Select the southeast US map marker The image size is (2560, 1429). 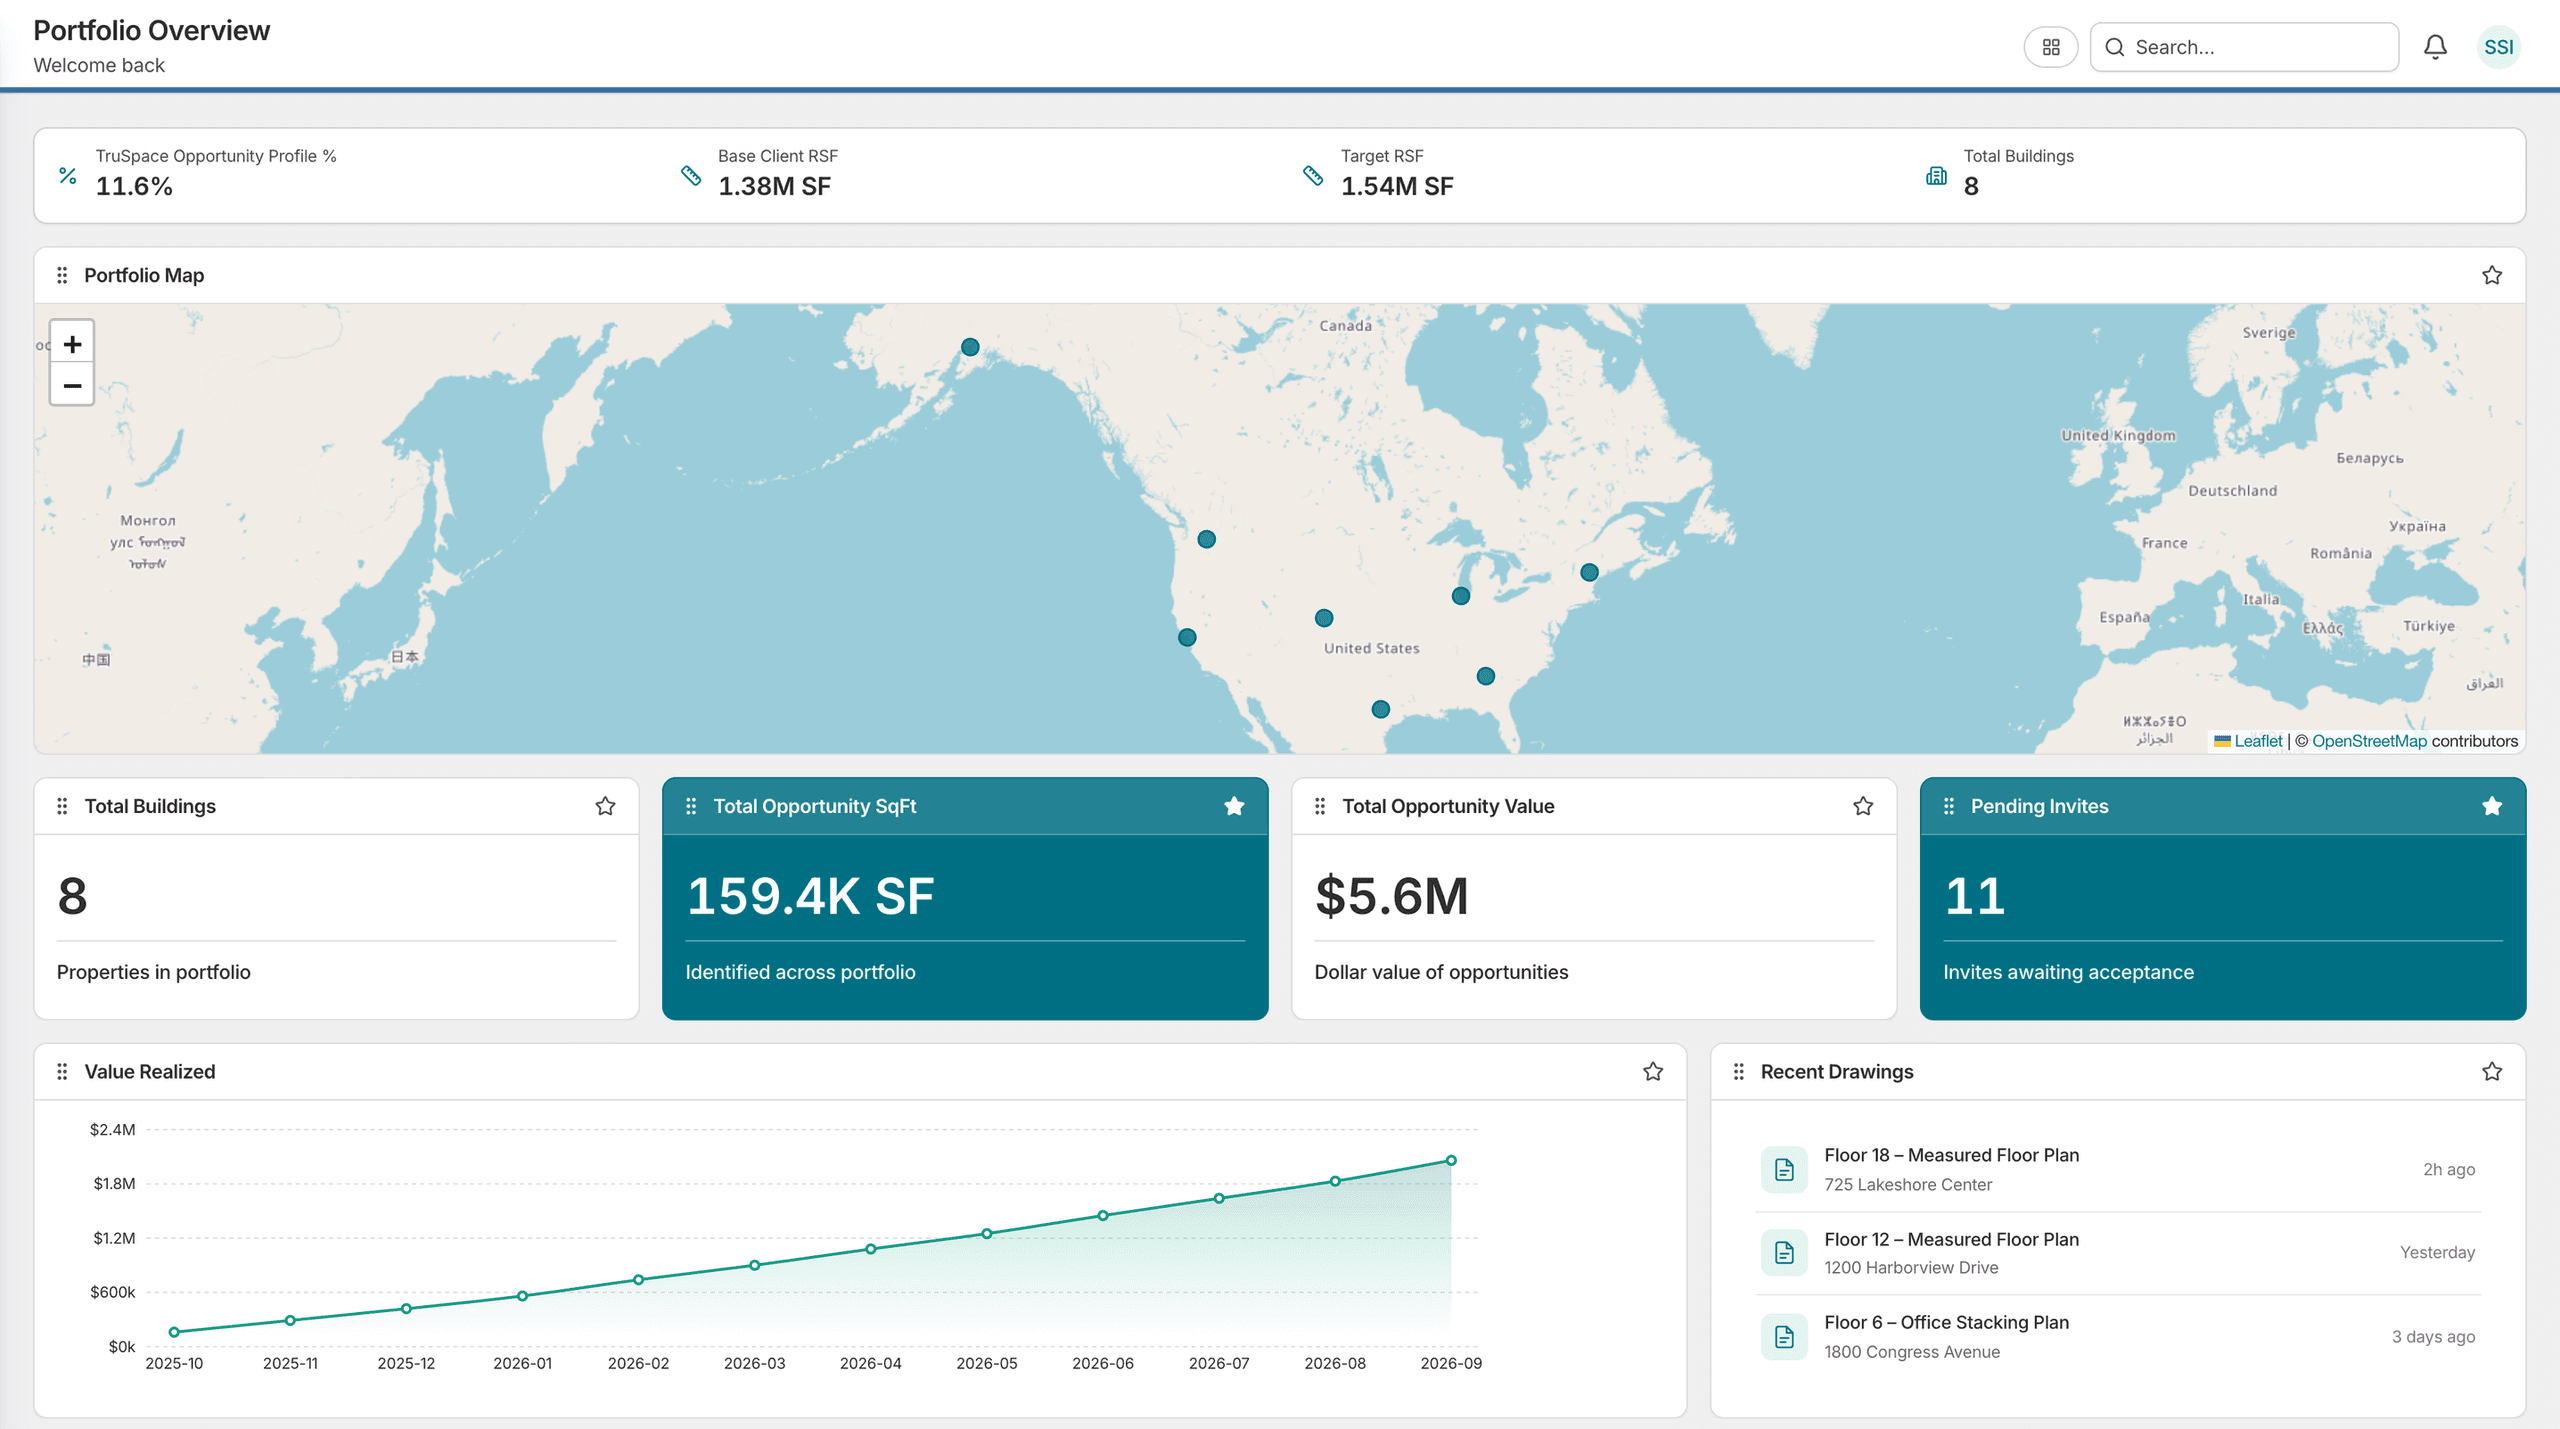pyautogui.click(x=1485, y=676)
